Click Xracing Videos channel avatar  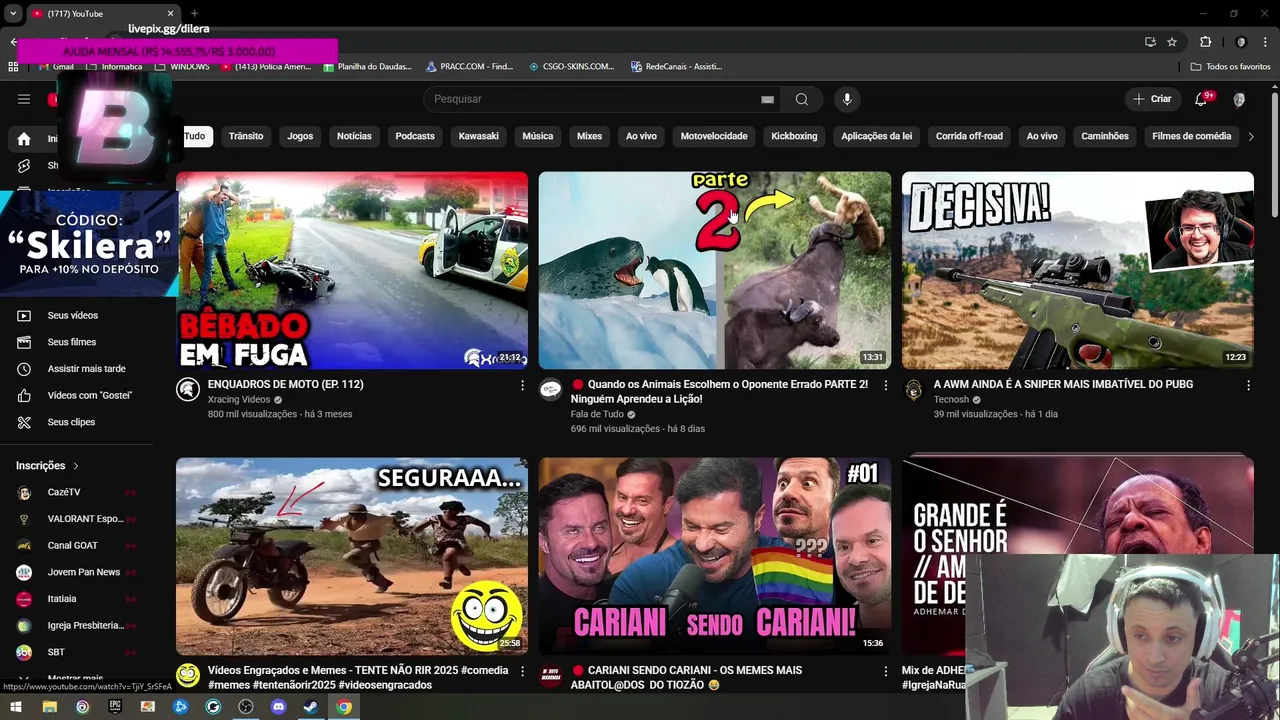tap(188, 390)
